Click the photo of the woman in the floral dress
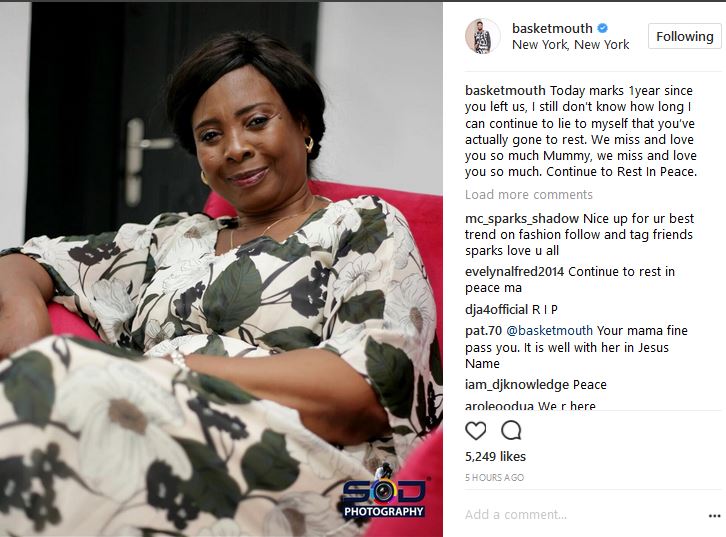Viewport: 726px width, 537px height. 221,269
